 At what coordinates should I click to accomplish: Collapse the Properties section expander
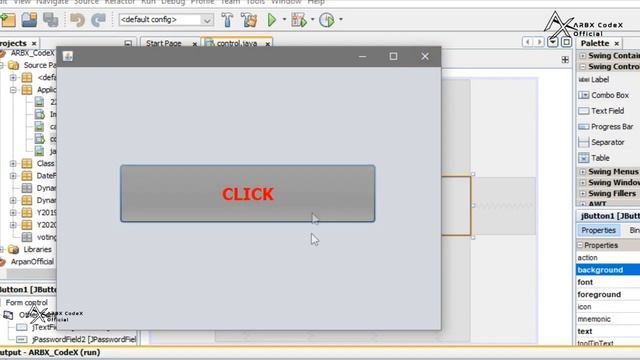(x=580, y=245)
